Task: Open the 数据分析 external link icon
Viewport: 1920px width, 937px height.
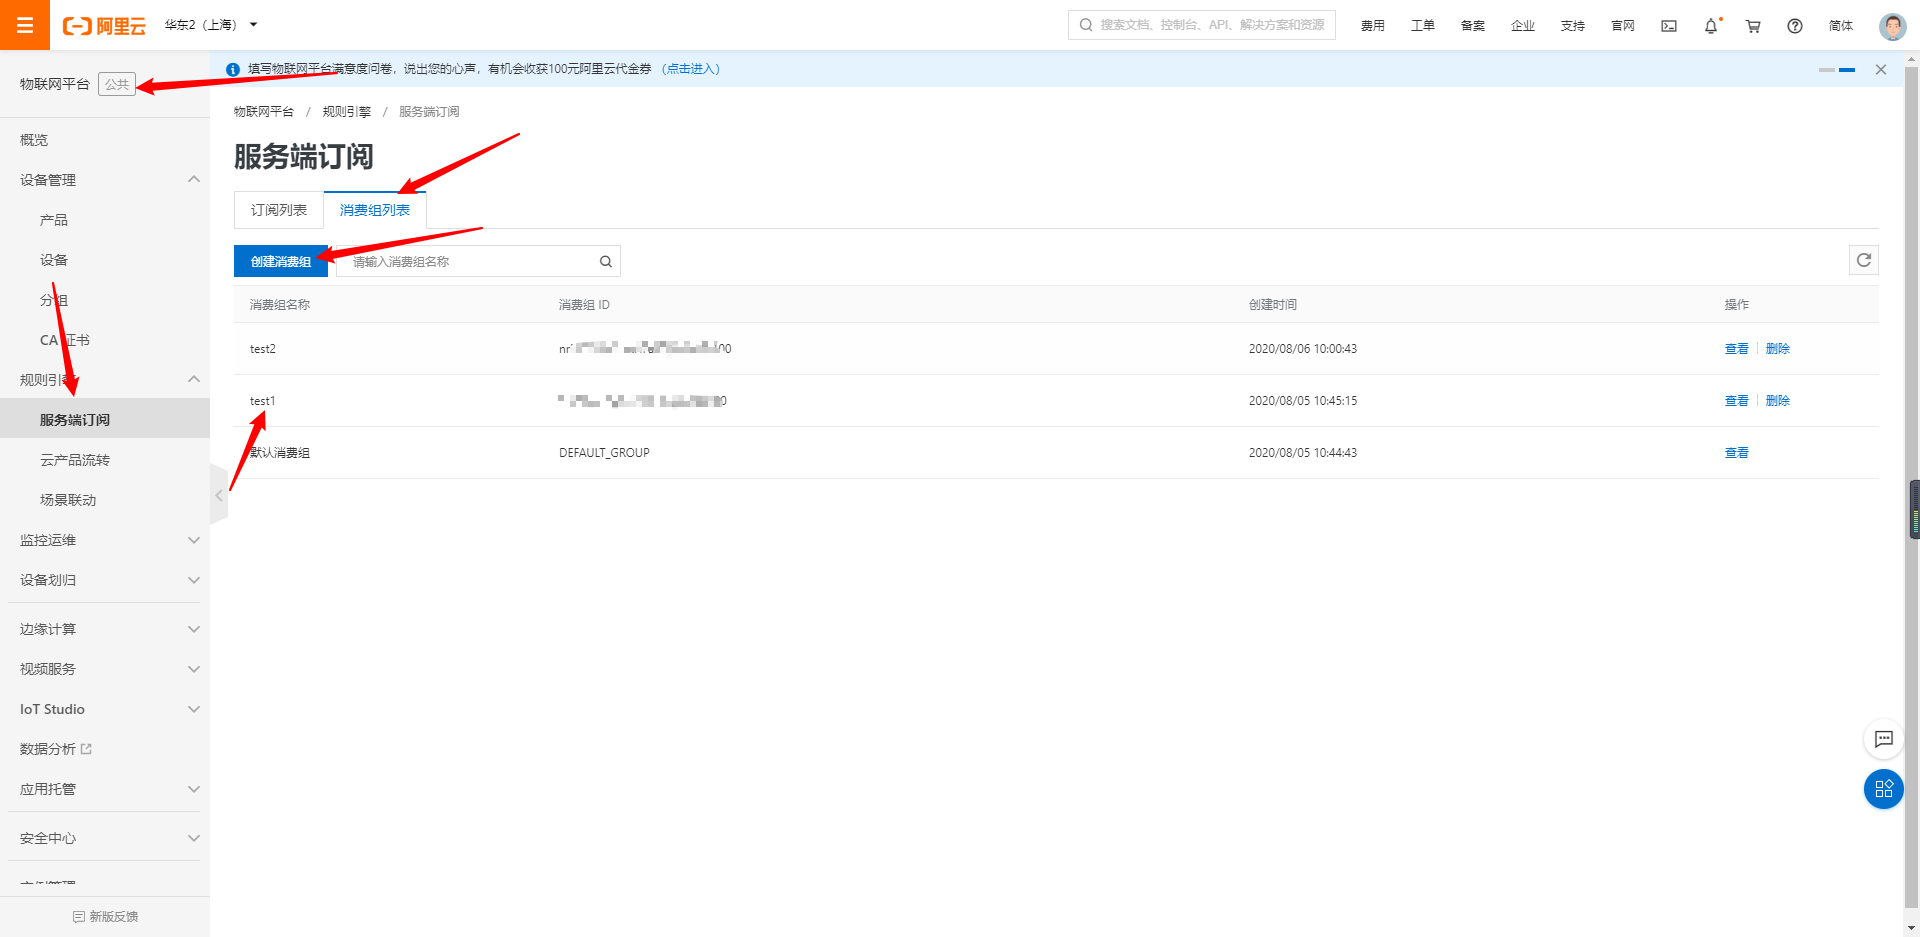Action: (x=86, y=749)
